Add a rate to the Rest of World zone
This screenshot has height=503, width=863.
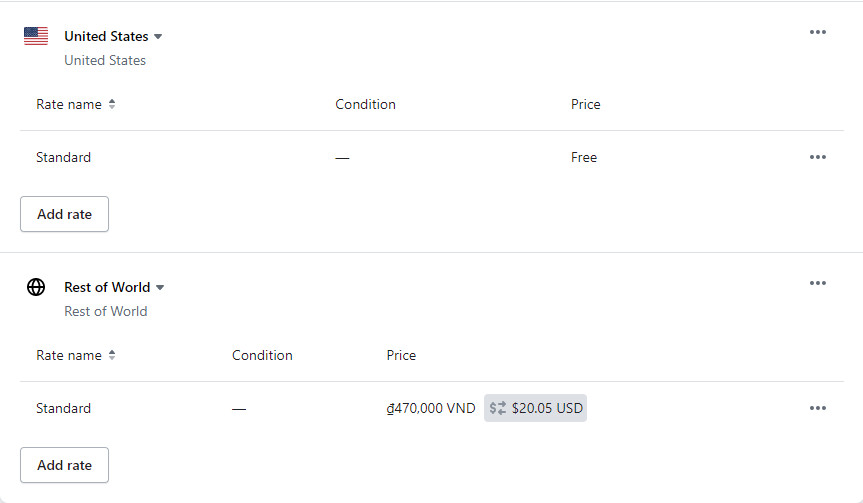tap(64, 465)
